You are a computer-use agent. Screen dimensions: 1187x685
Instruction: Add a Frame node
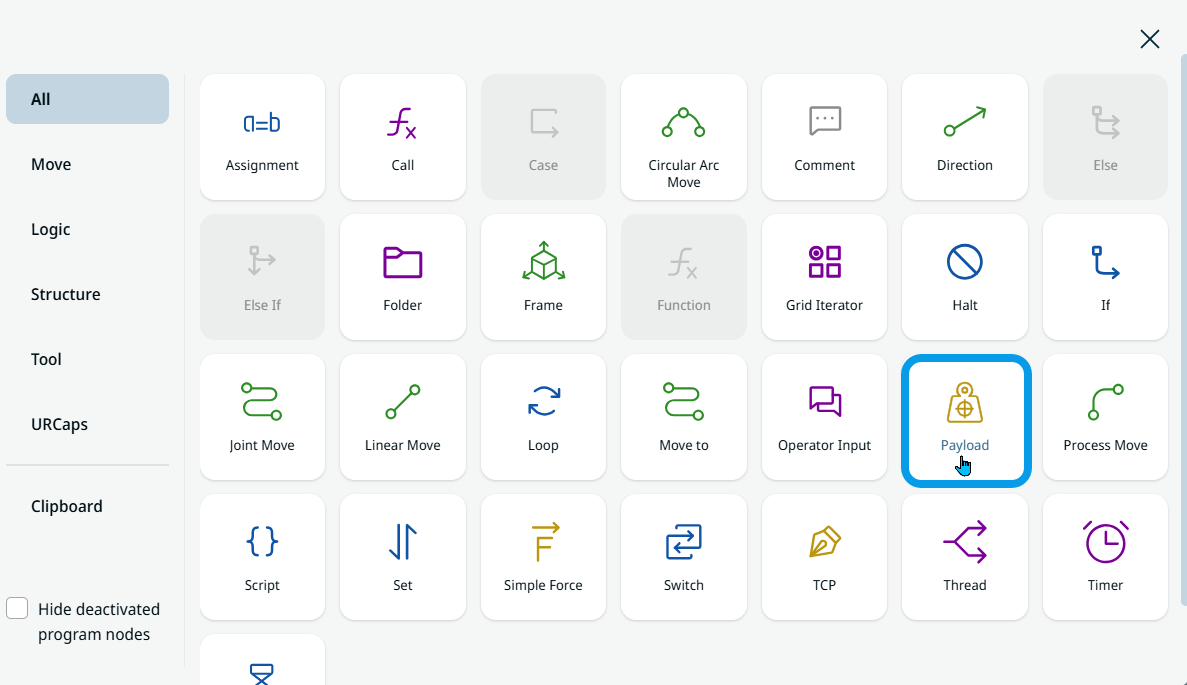[x=543, y=277]
